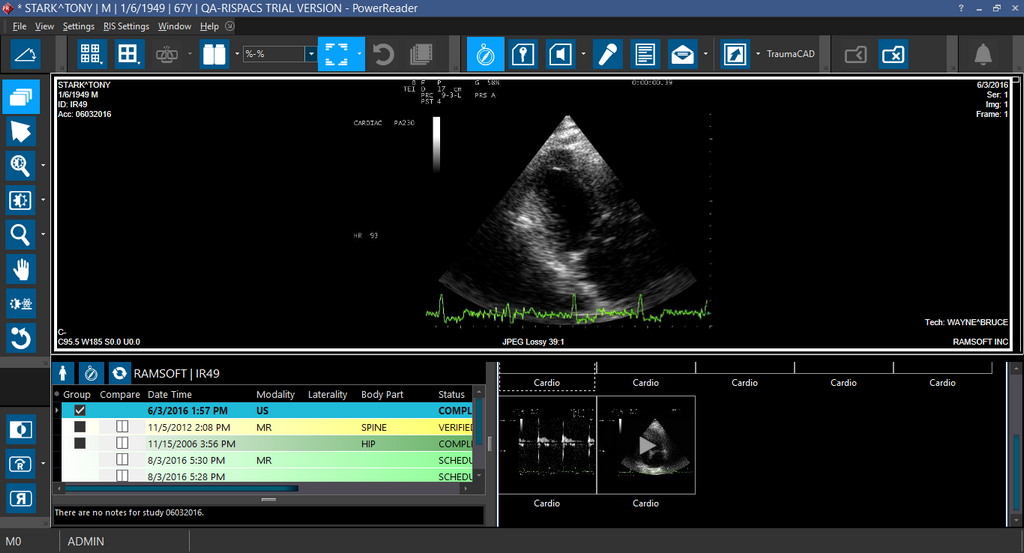The image size is (1024, 553).
Task: Open the %-% combo box dropdown
Action: (311, 54)
